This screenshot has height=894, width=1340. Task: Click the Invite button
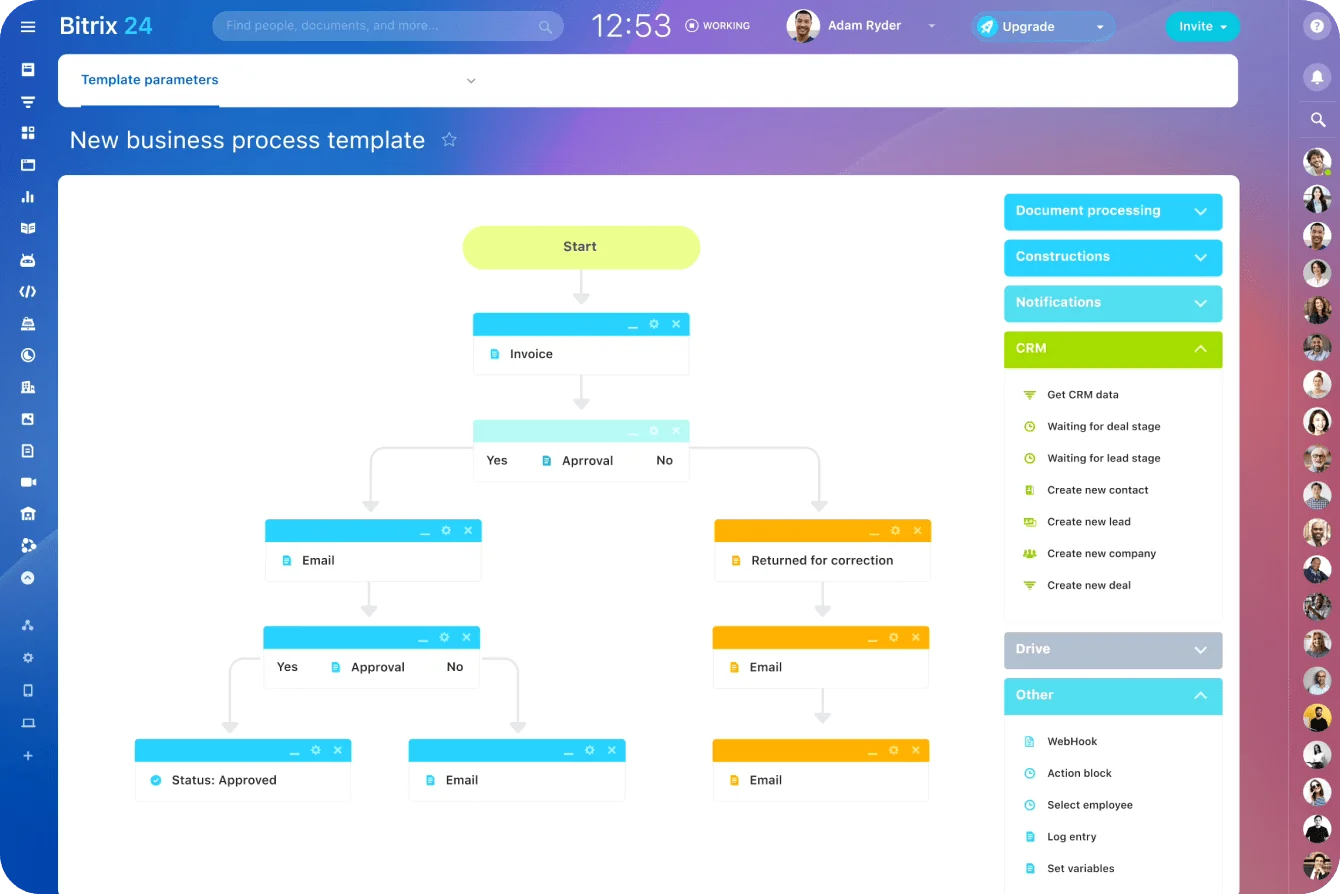click(1197, 27)
